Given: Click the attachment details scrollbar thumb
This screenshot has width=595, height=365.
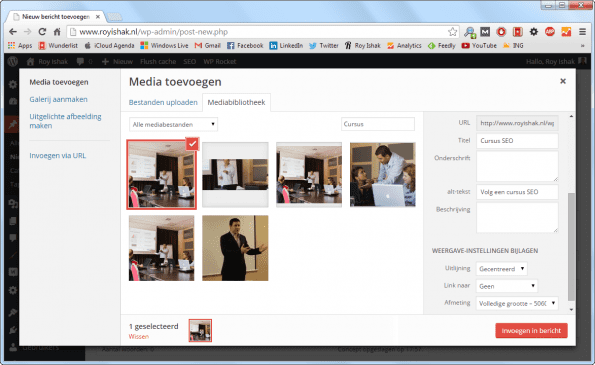Looking at the screenshot, I should pos(571,247).
